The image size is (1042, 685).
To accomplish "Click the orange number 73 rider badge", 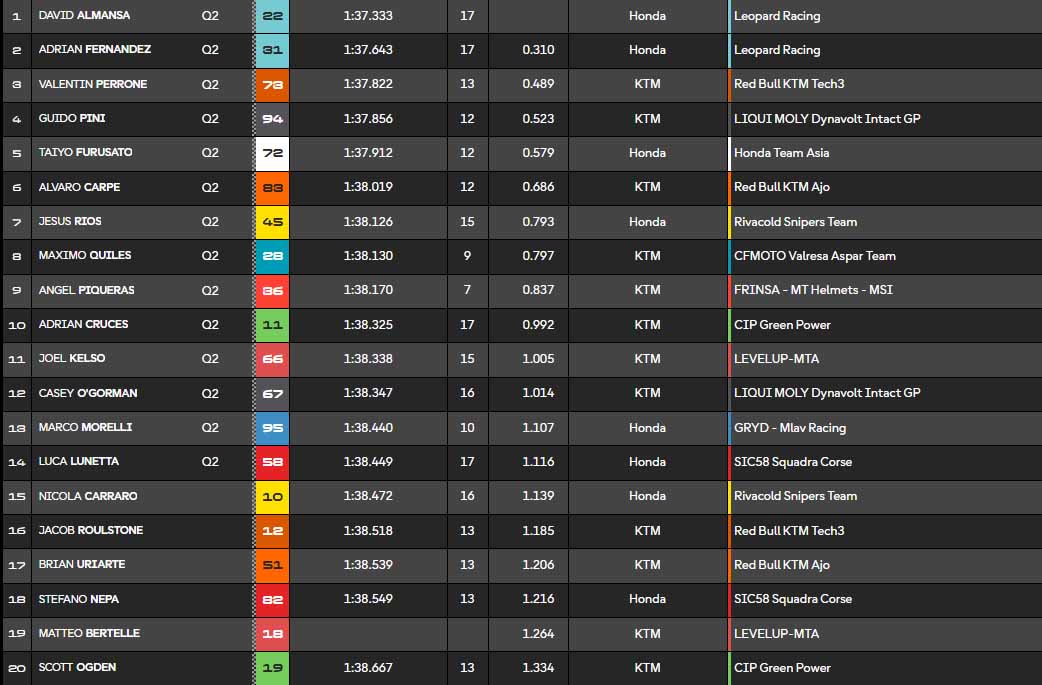I will coord(272,84).
